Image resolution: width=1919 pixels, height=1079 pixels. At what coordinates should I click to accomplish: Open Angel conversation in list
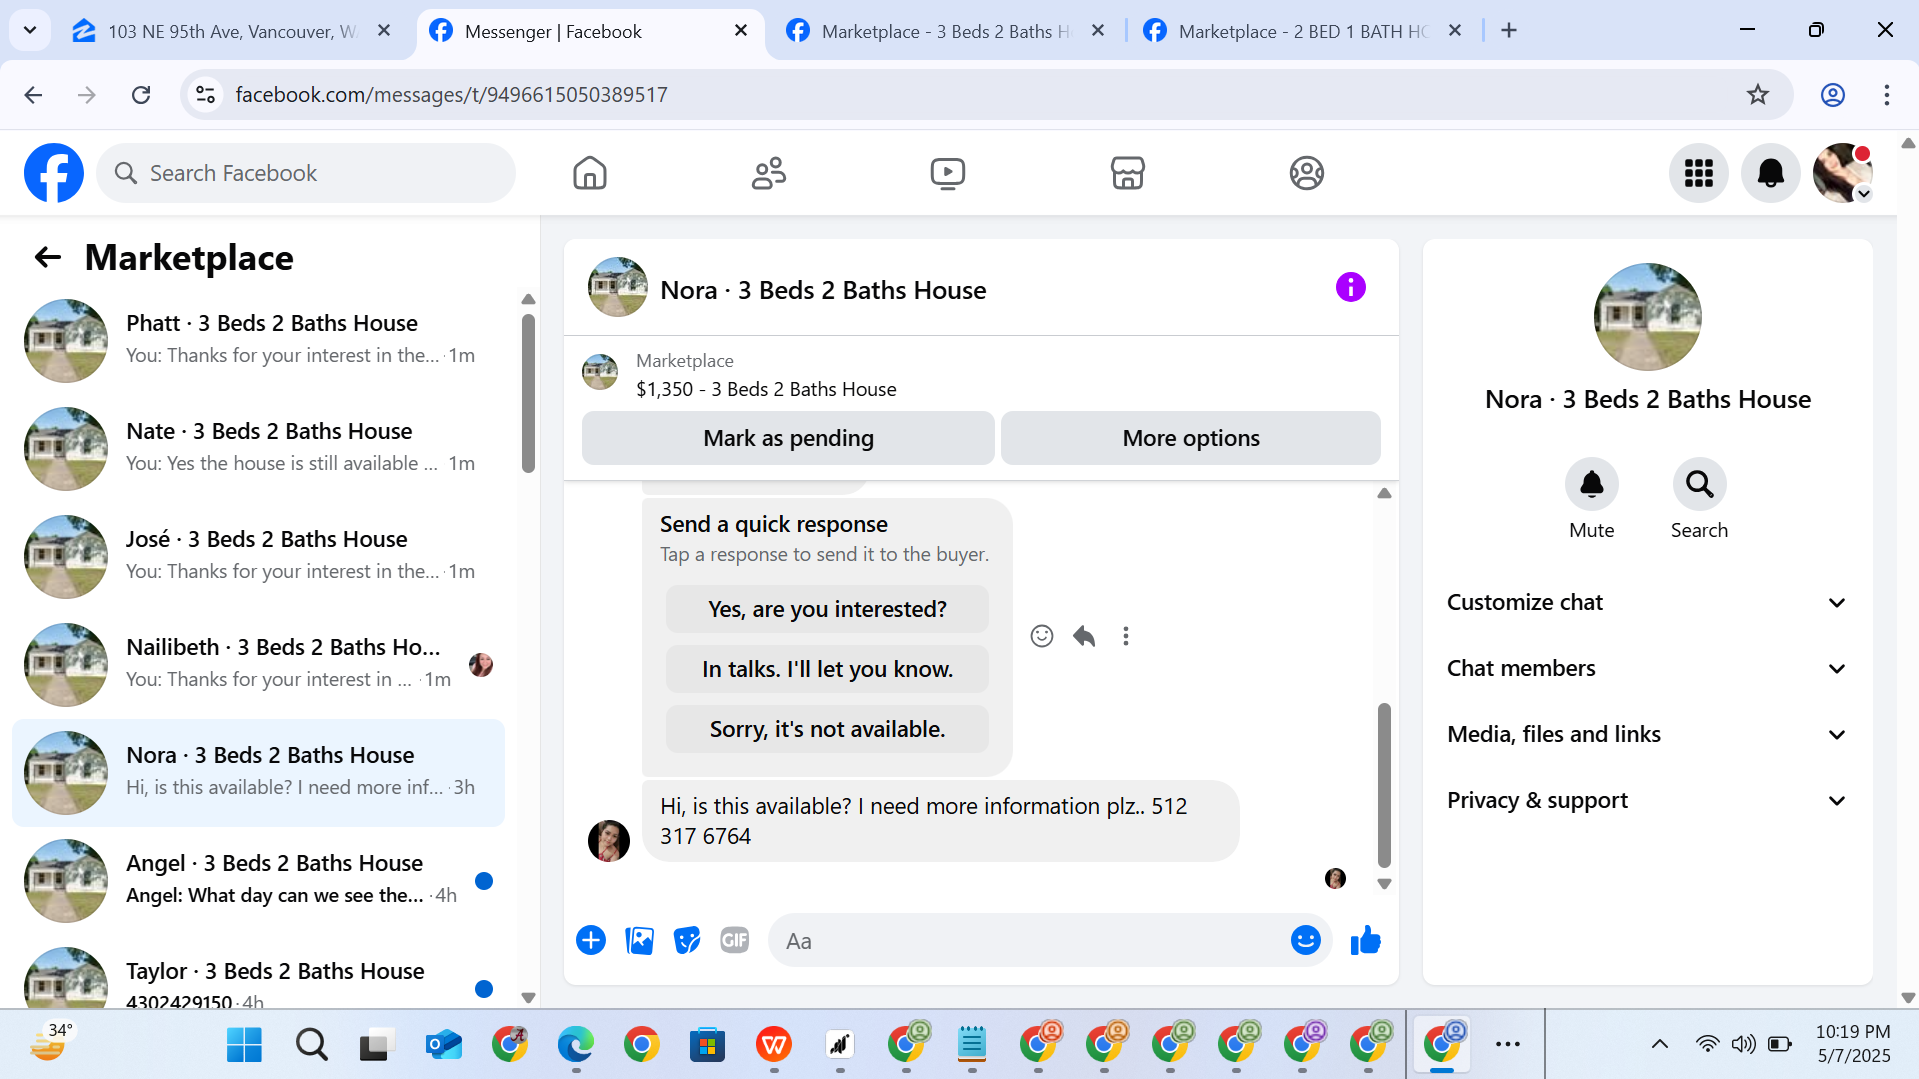[x=258, y=881]
